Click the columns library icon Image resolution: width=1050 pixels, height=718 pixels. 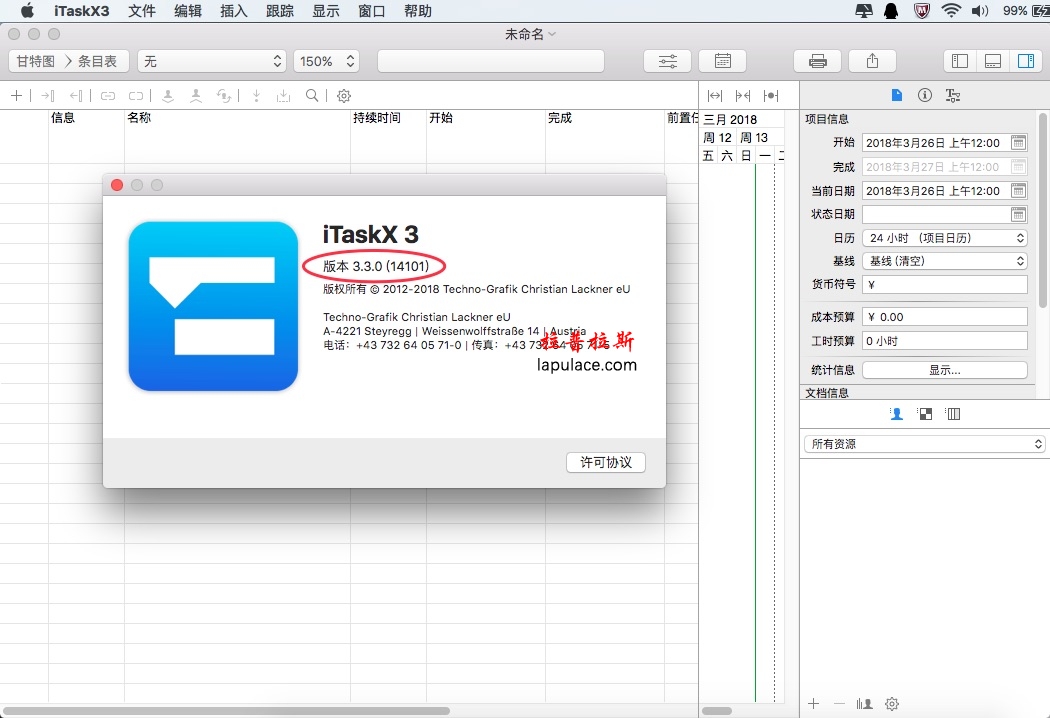[x=953, y=414]
